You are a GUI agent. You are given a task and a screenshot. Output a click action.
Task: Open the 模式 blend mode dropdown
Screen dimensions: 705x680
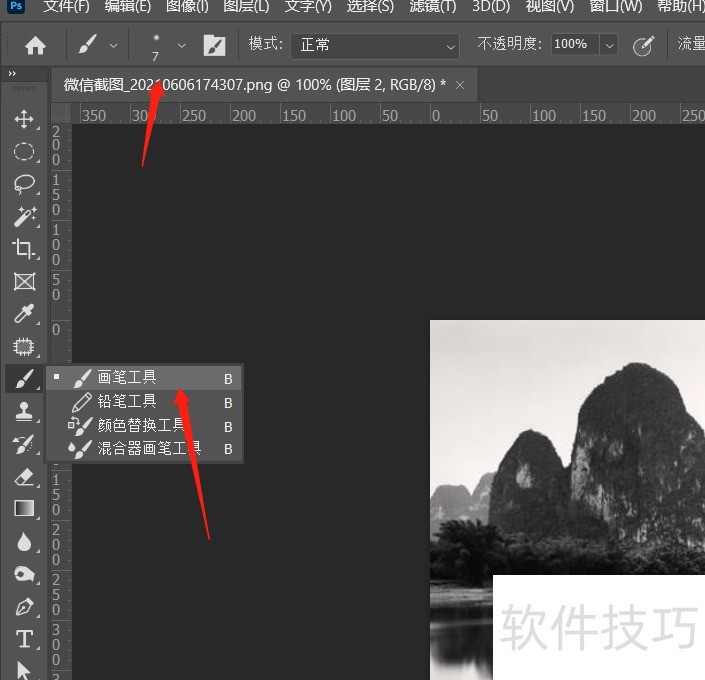[375, 45]
